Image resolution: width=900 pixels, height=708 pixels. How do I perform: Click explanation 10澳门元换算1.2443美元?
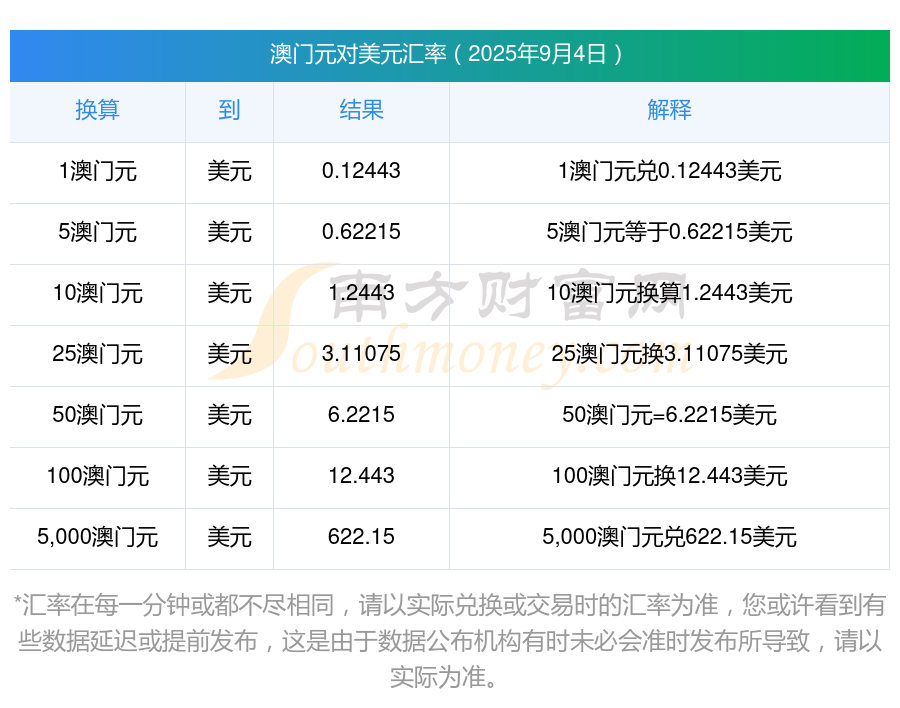669,293
